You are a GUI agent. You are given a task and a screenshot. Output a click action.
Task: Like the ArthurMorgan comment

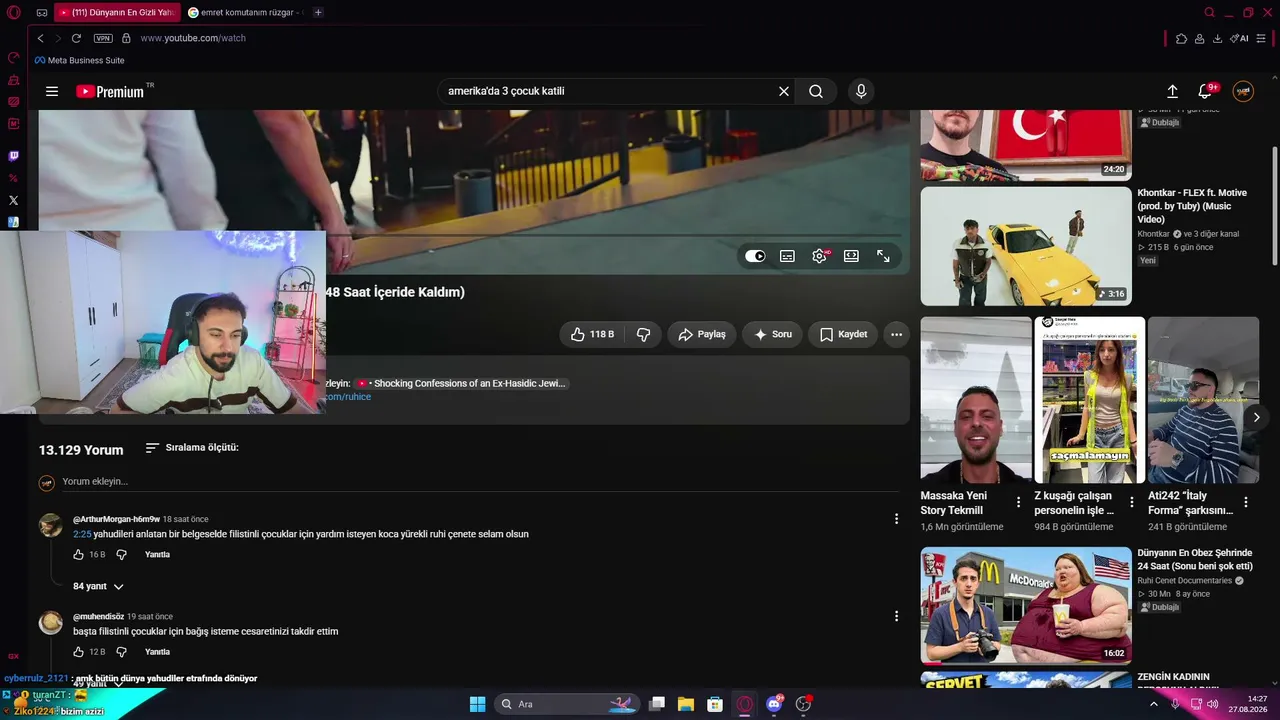coord(79,555)
